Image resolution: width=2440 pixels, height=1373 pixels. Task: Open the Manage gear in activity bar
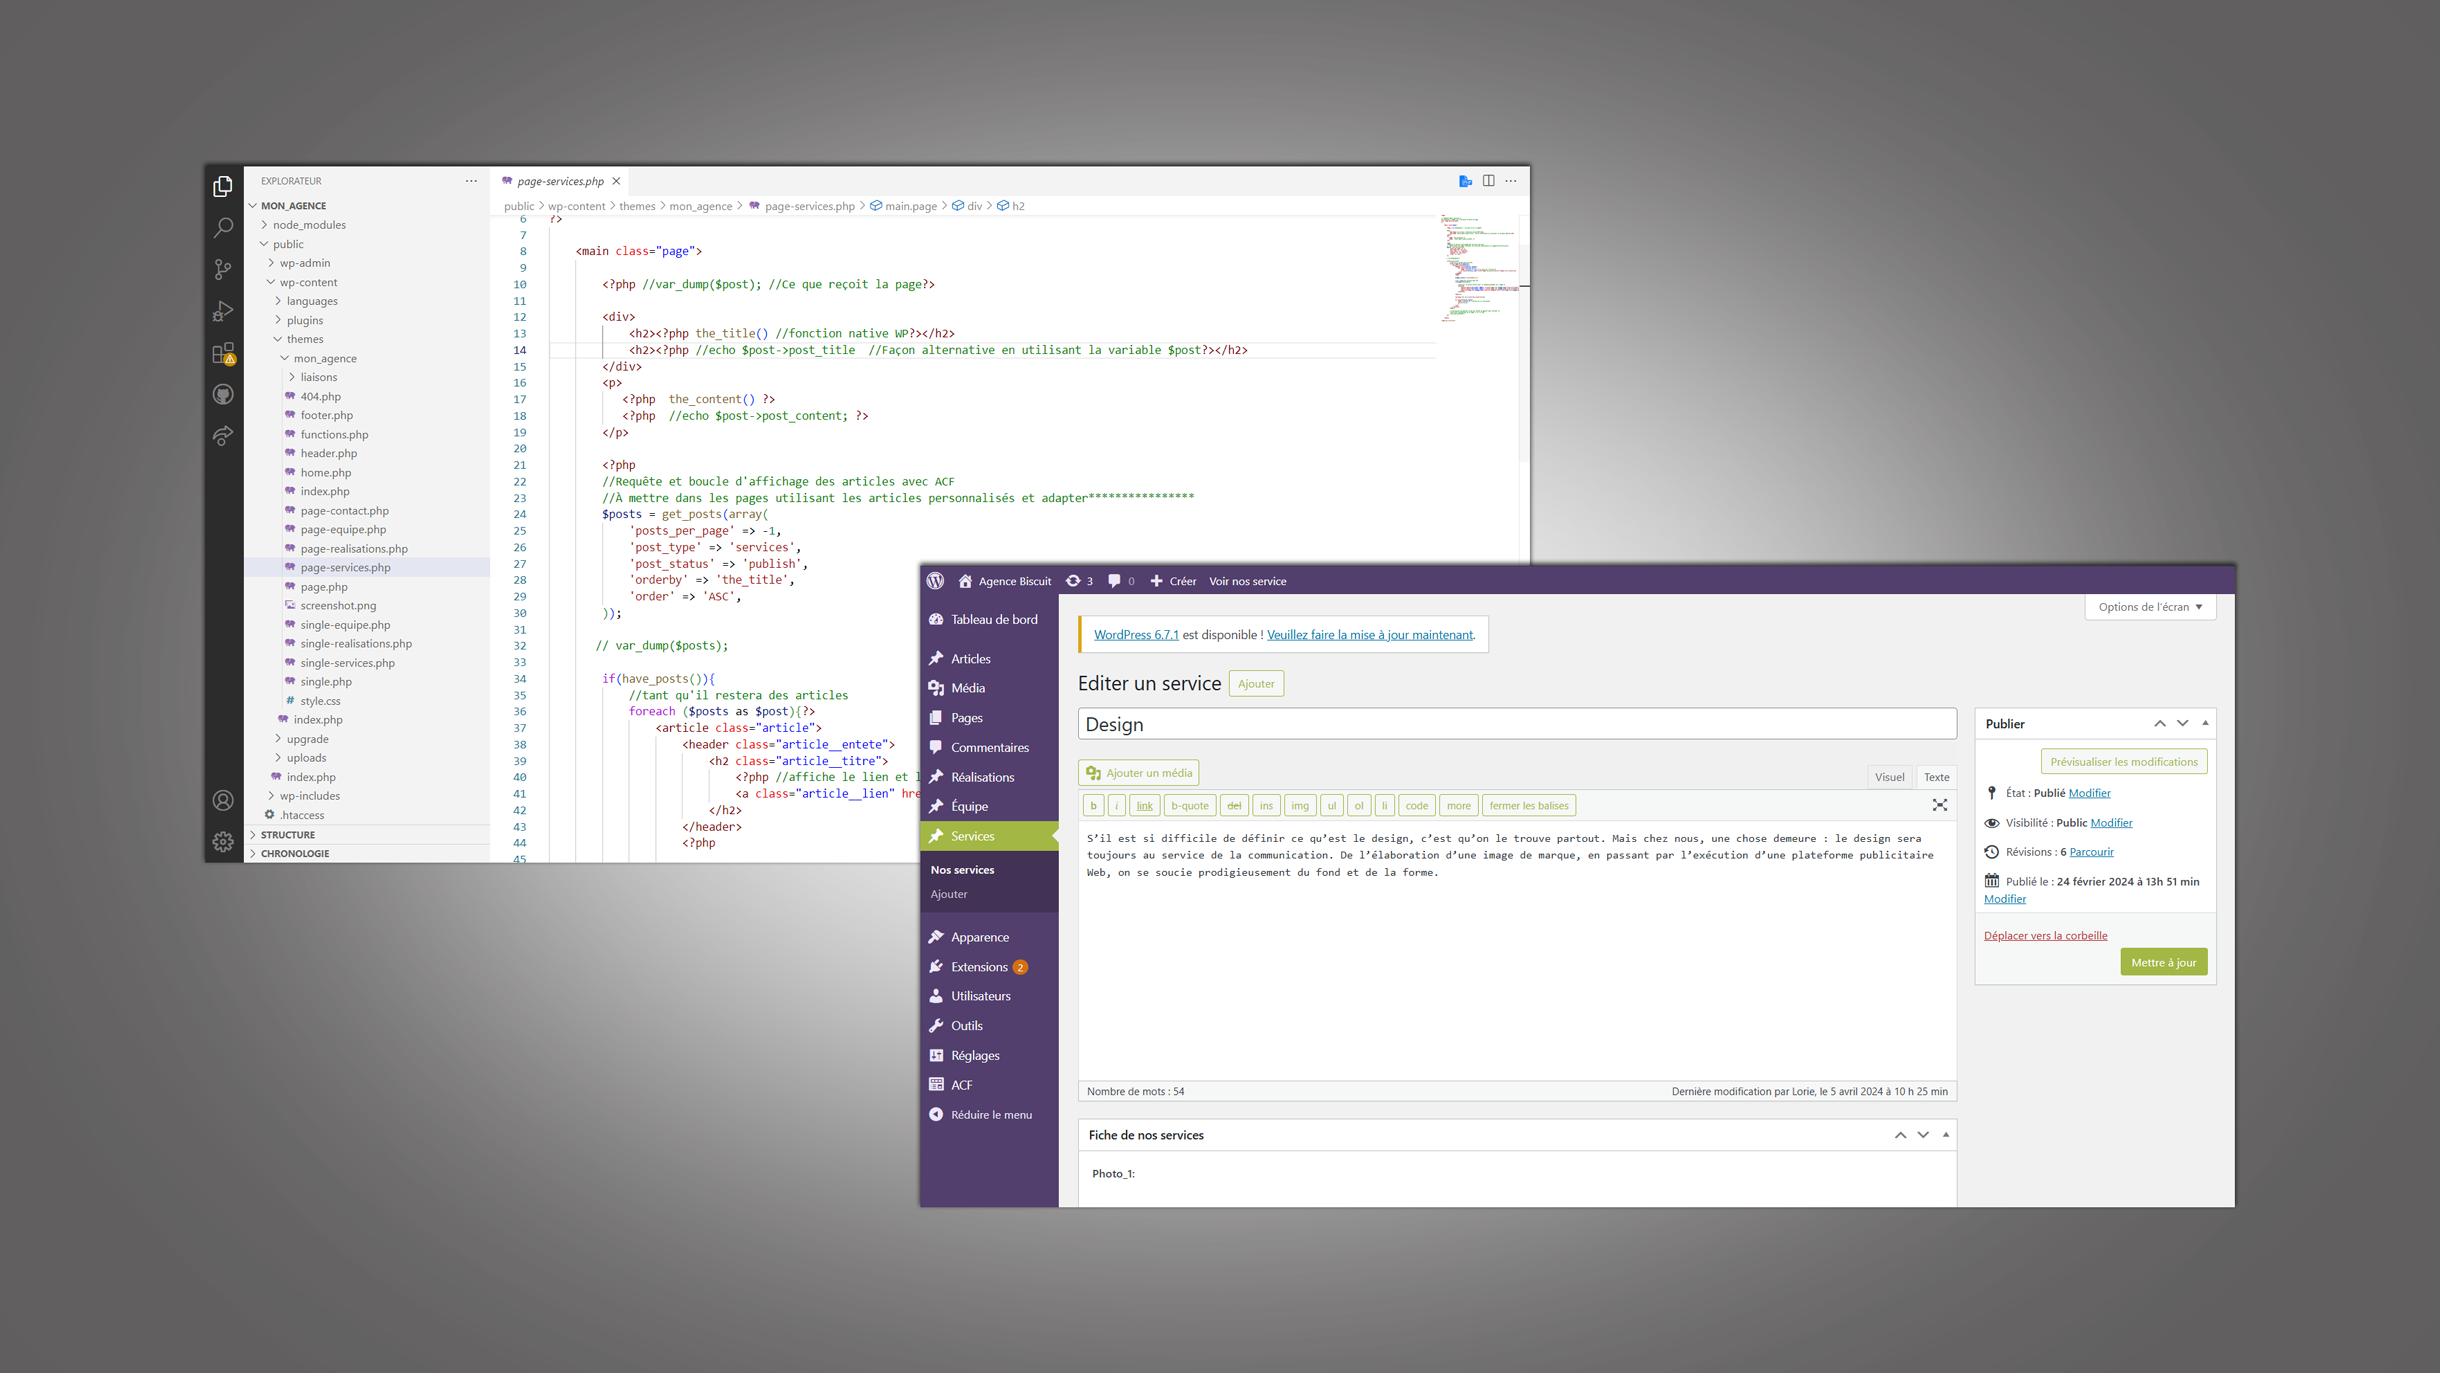click(223, 842)
